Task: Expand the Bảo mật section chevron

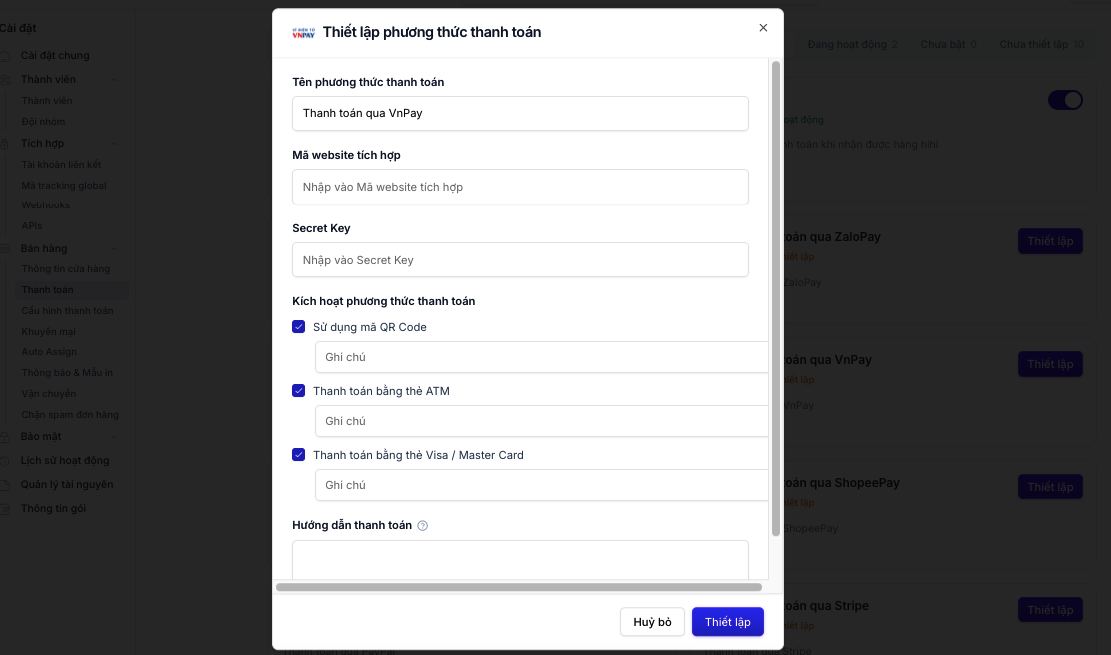Action: (114, 437)
